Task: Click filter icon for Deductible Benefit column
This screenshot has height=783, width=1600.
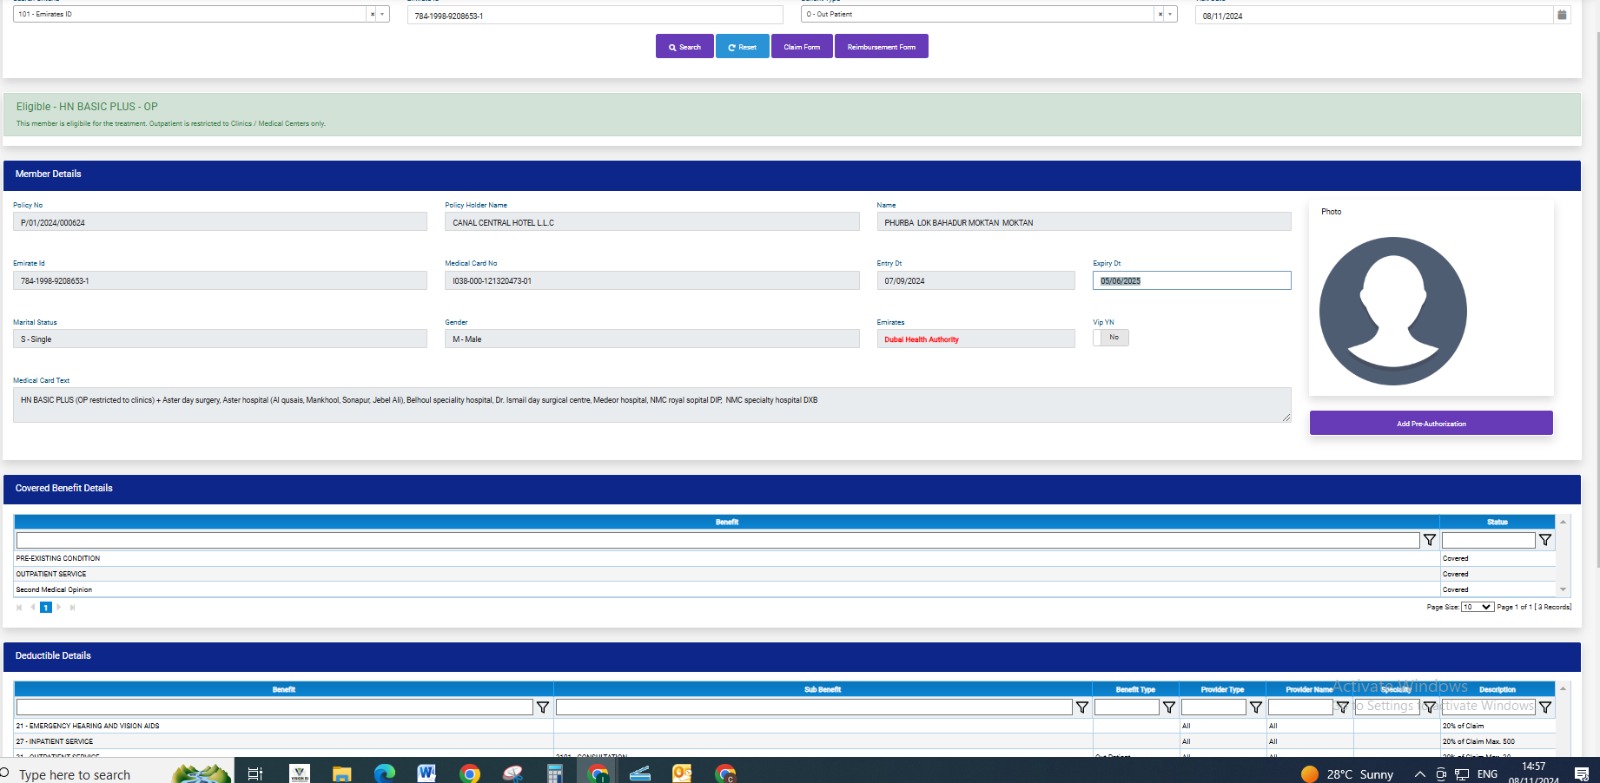Action: coord(542,707)
